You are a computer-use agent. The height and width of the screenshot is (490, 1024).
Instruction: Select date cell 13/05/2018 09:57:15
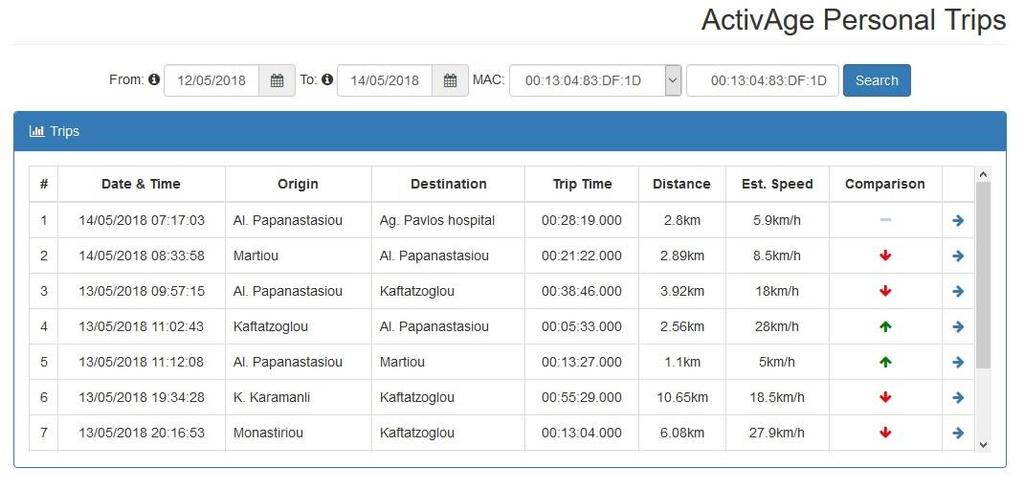pyautogui.click(x=141, y=291)
